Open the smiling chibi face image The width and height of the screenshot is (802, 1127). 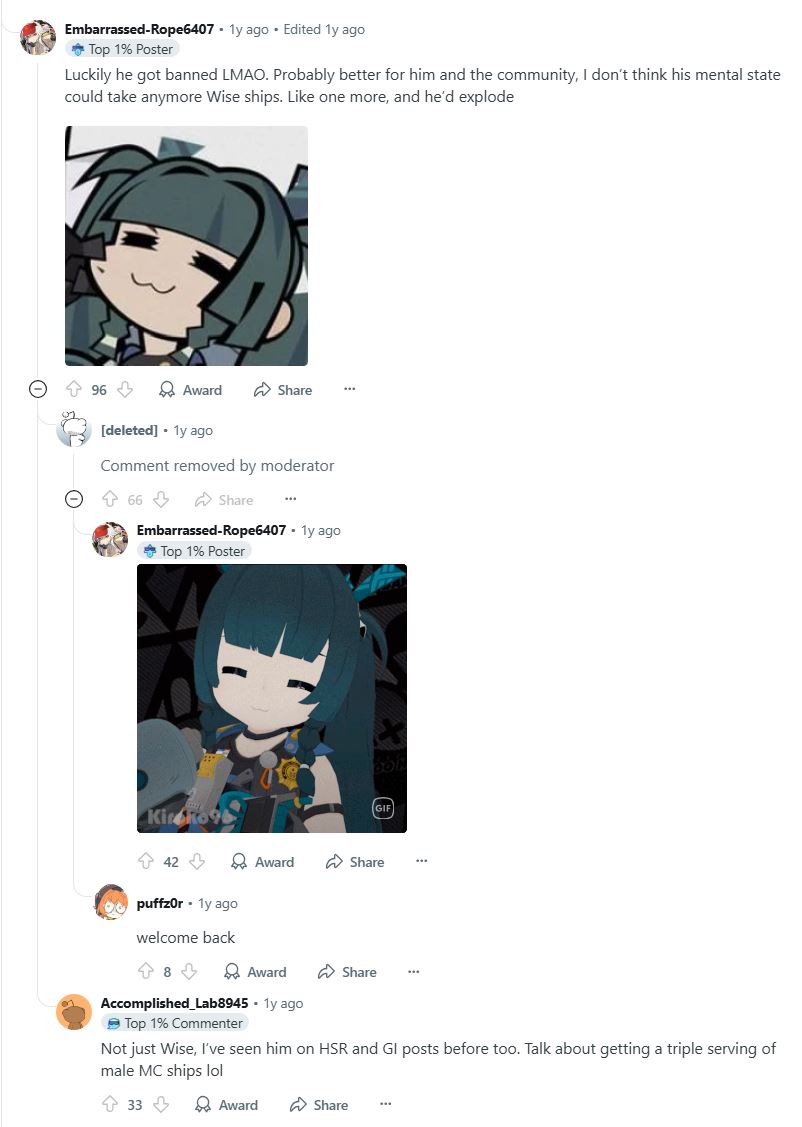186,246
